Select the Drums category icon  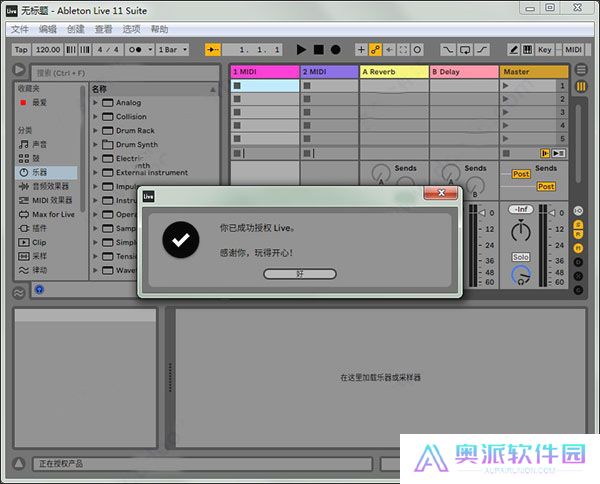point(24,158)
